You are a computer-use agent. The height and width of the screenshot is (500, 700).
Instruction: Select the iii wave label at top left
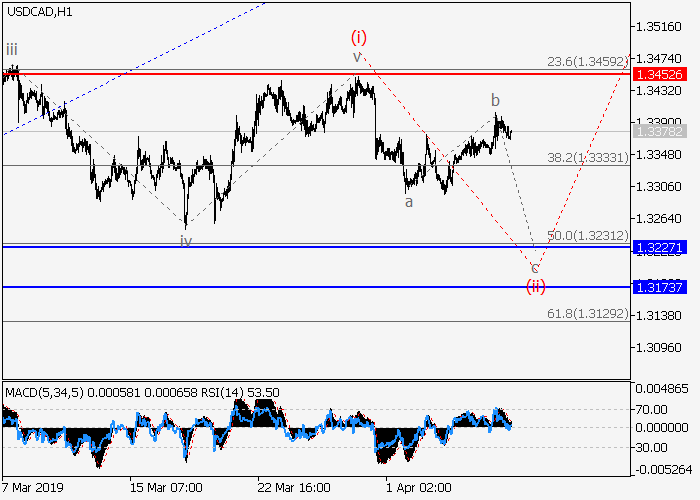pos(10,49)
